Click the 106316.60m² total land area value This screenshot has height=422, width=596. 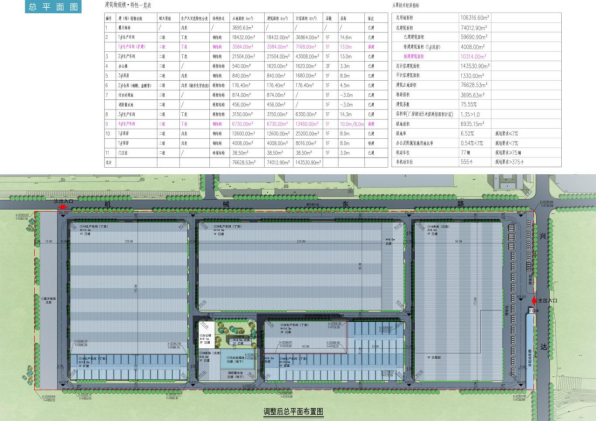pyautogui.click(x=474, y=17)
